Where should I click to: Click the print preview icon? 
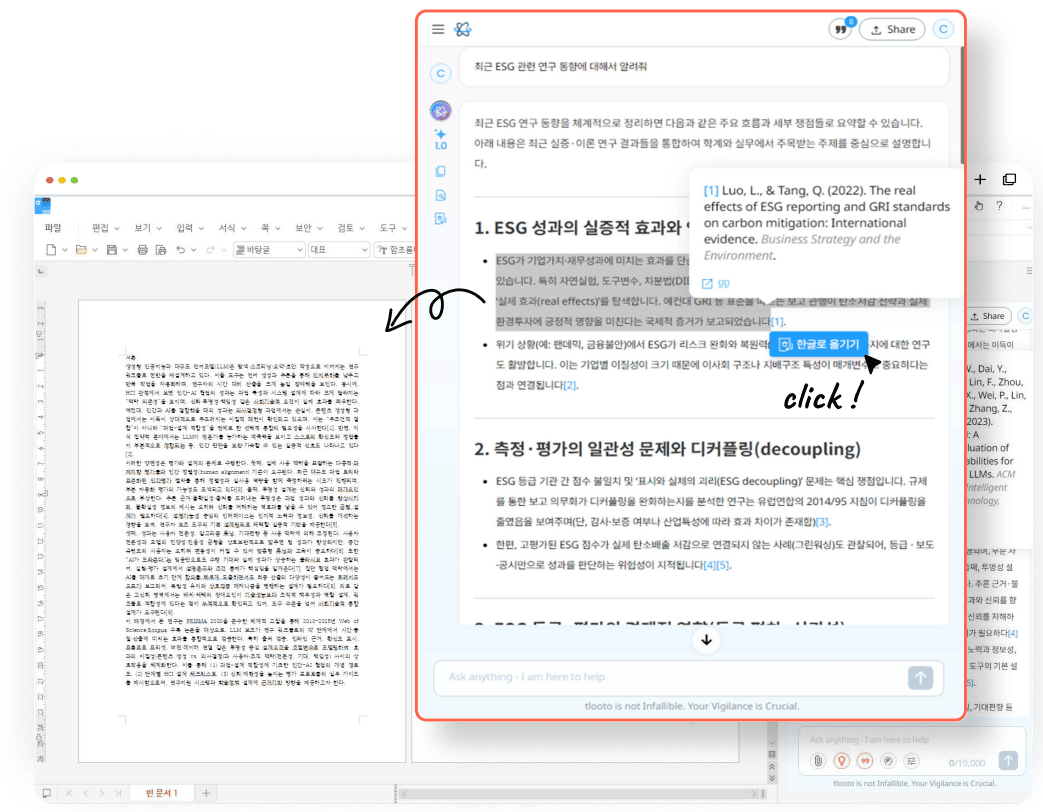[161, 250]
